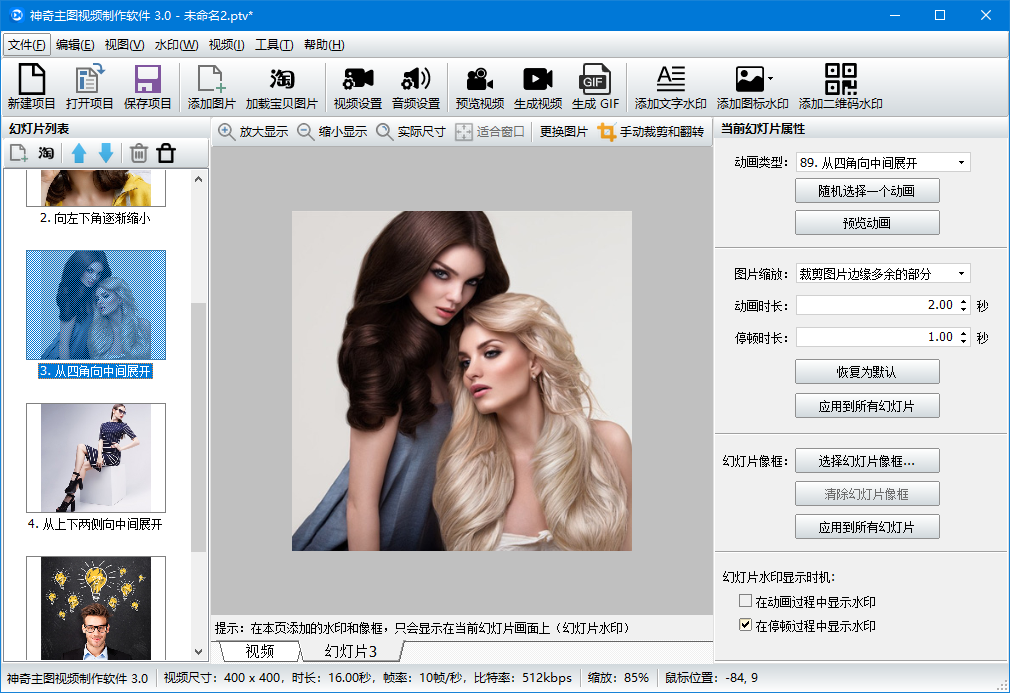Select slide thumbnail 3. 从四角向中间展开

click(96, 305)
